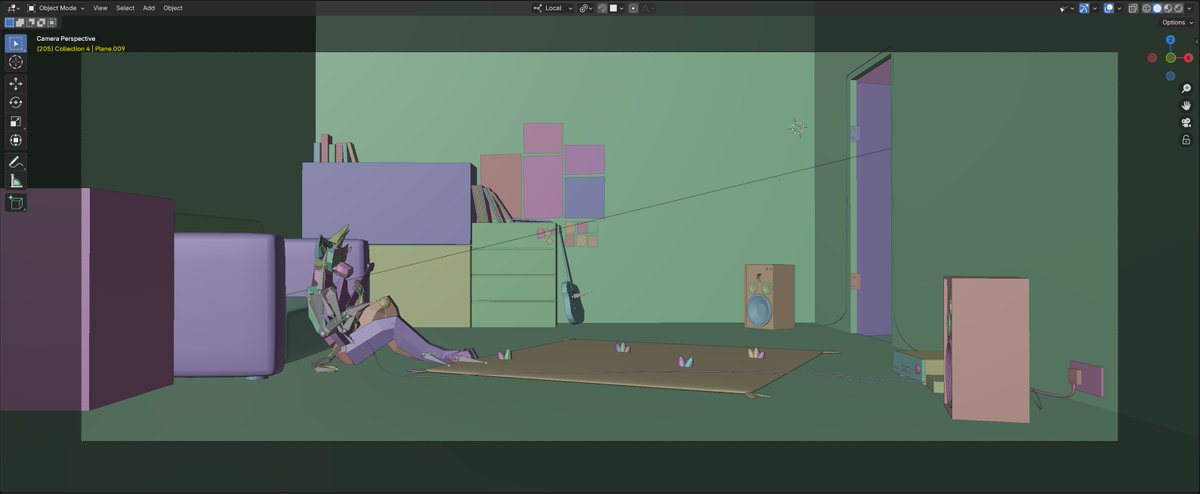This screenshot has height=494, width=1200.
Task: Open the Options popover
Action: coord(1177,22)
